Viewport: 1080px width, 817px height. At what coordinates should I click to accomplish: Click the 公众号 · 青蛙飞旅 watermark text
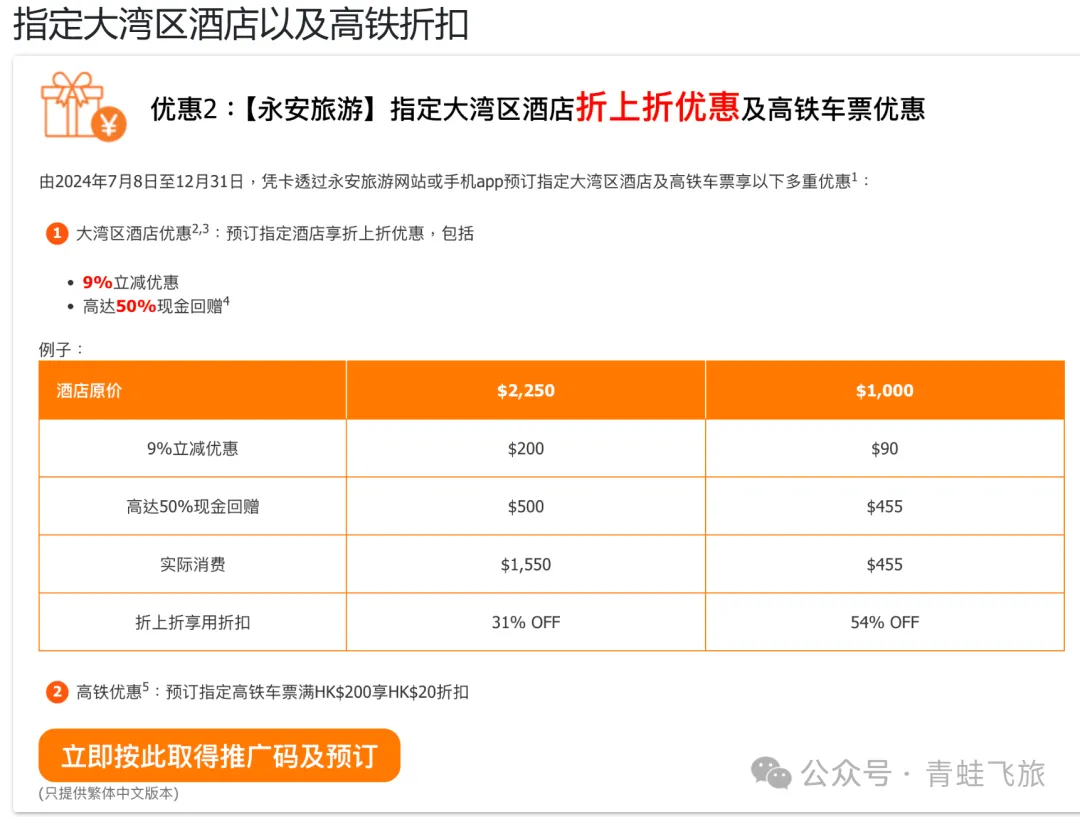(923, 774)
